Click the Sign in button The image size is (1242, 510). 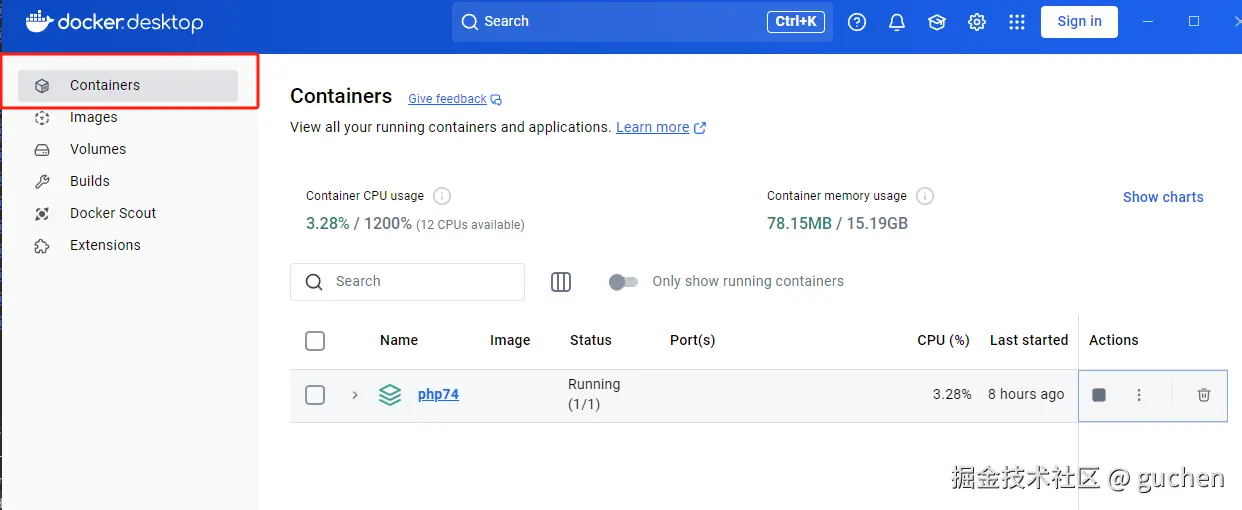pyautogui.click(x=1079, y=22)
